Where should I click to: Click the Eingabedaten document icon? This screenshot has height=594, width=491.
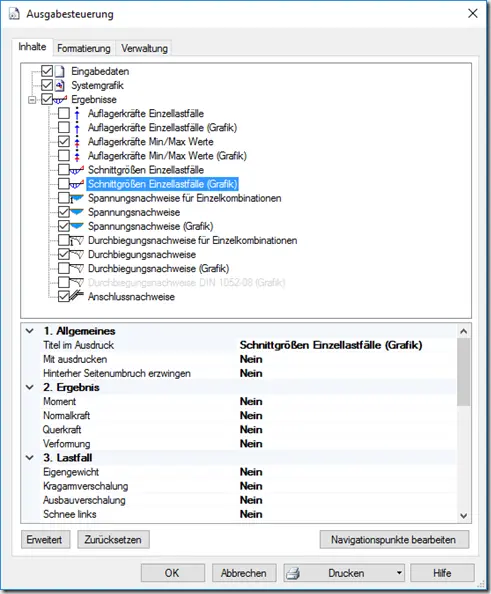pos(60,71)
